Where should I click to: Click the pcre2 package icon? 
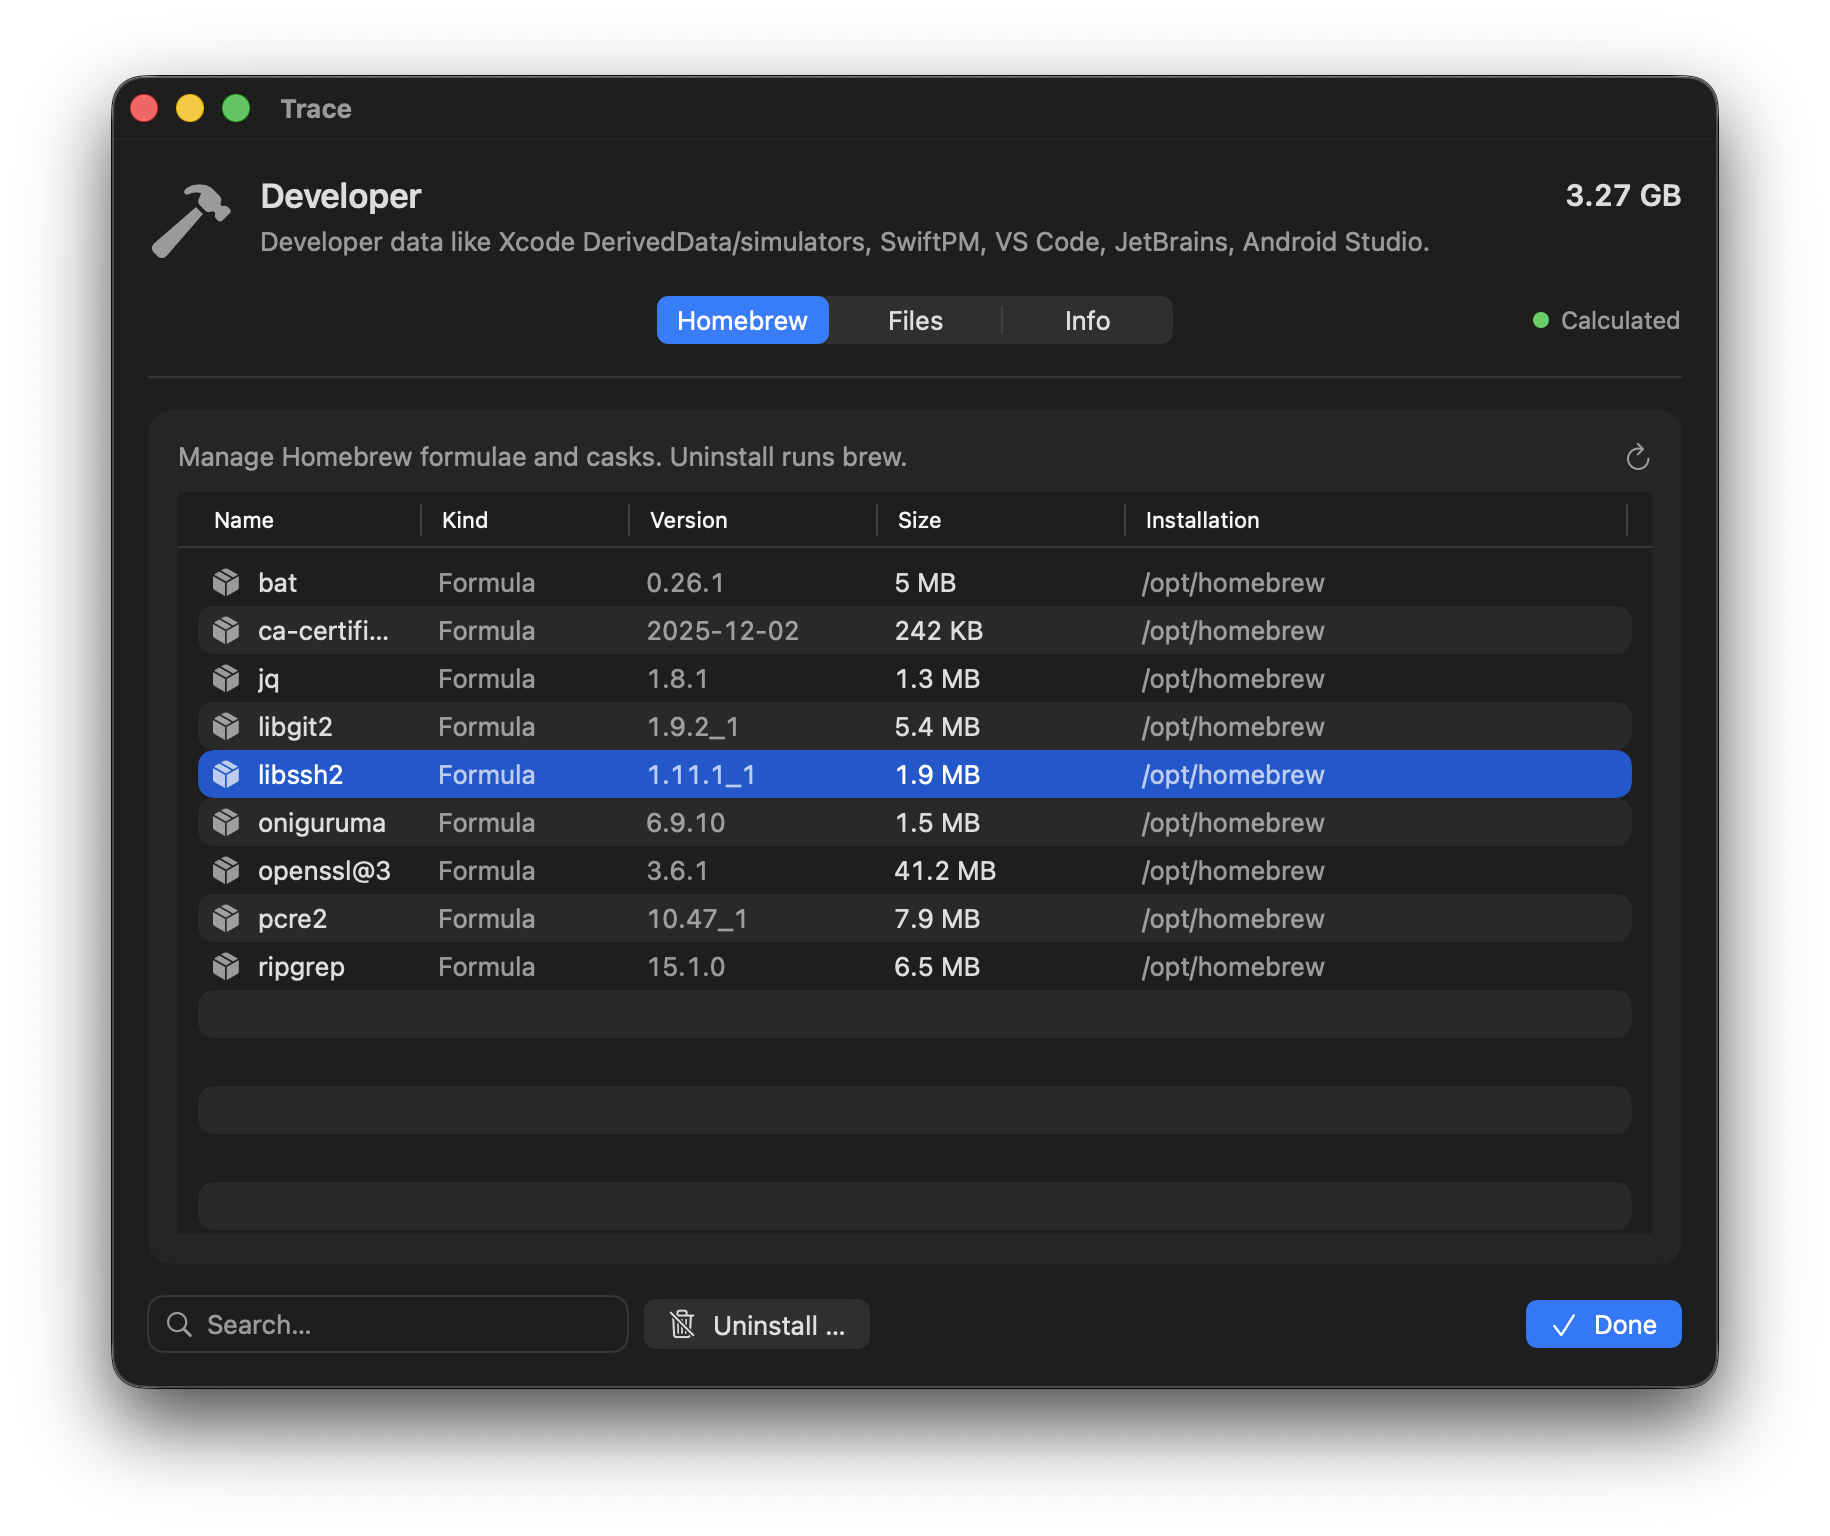coord(226,918)
